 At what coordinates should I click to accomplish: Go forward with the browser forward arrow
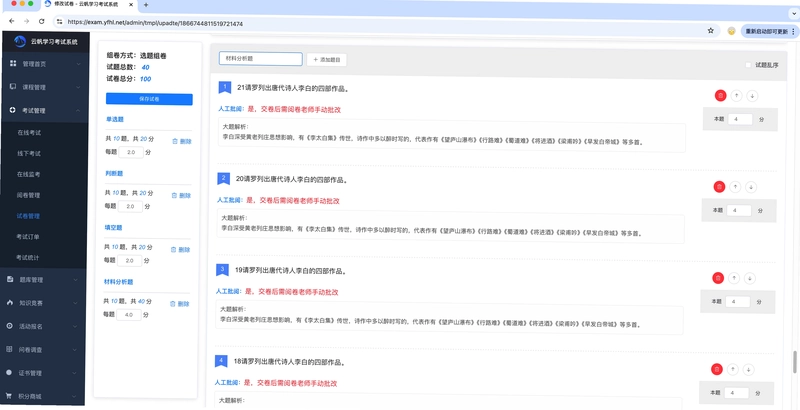[27, 21]
